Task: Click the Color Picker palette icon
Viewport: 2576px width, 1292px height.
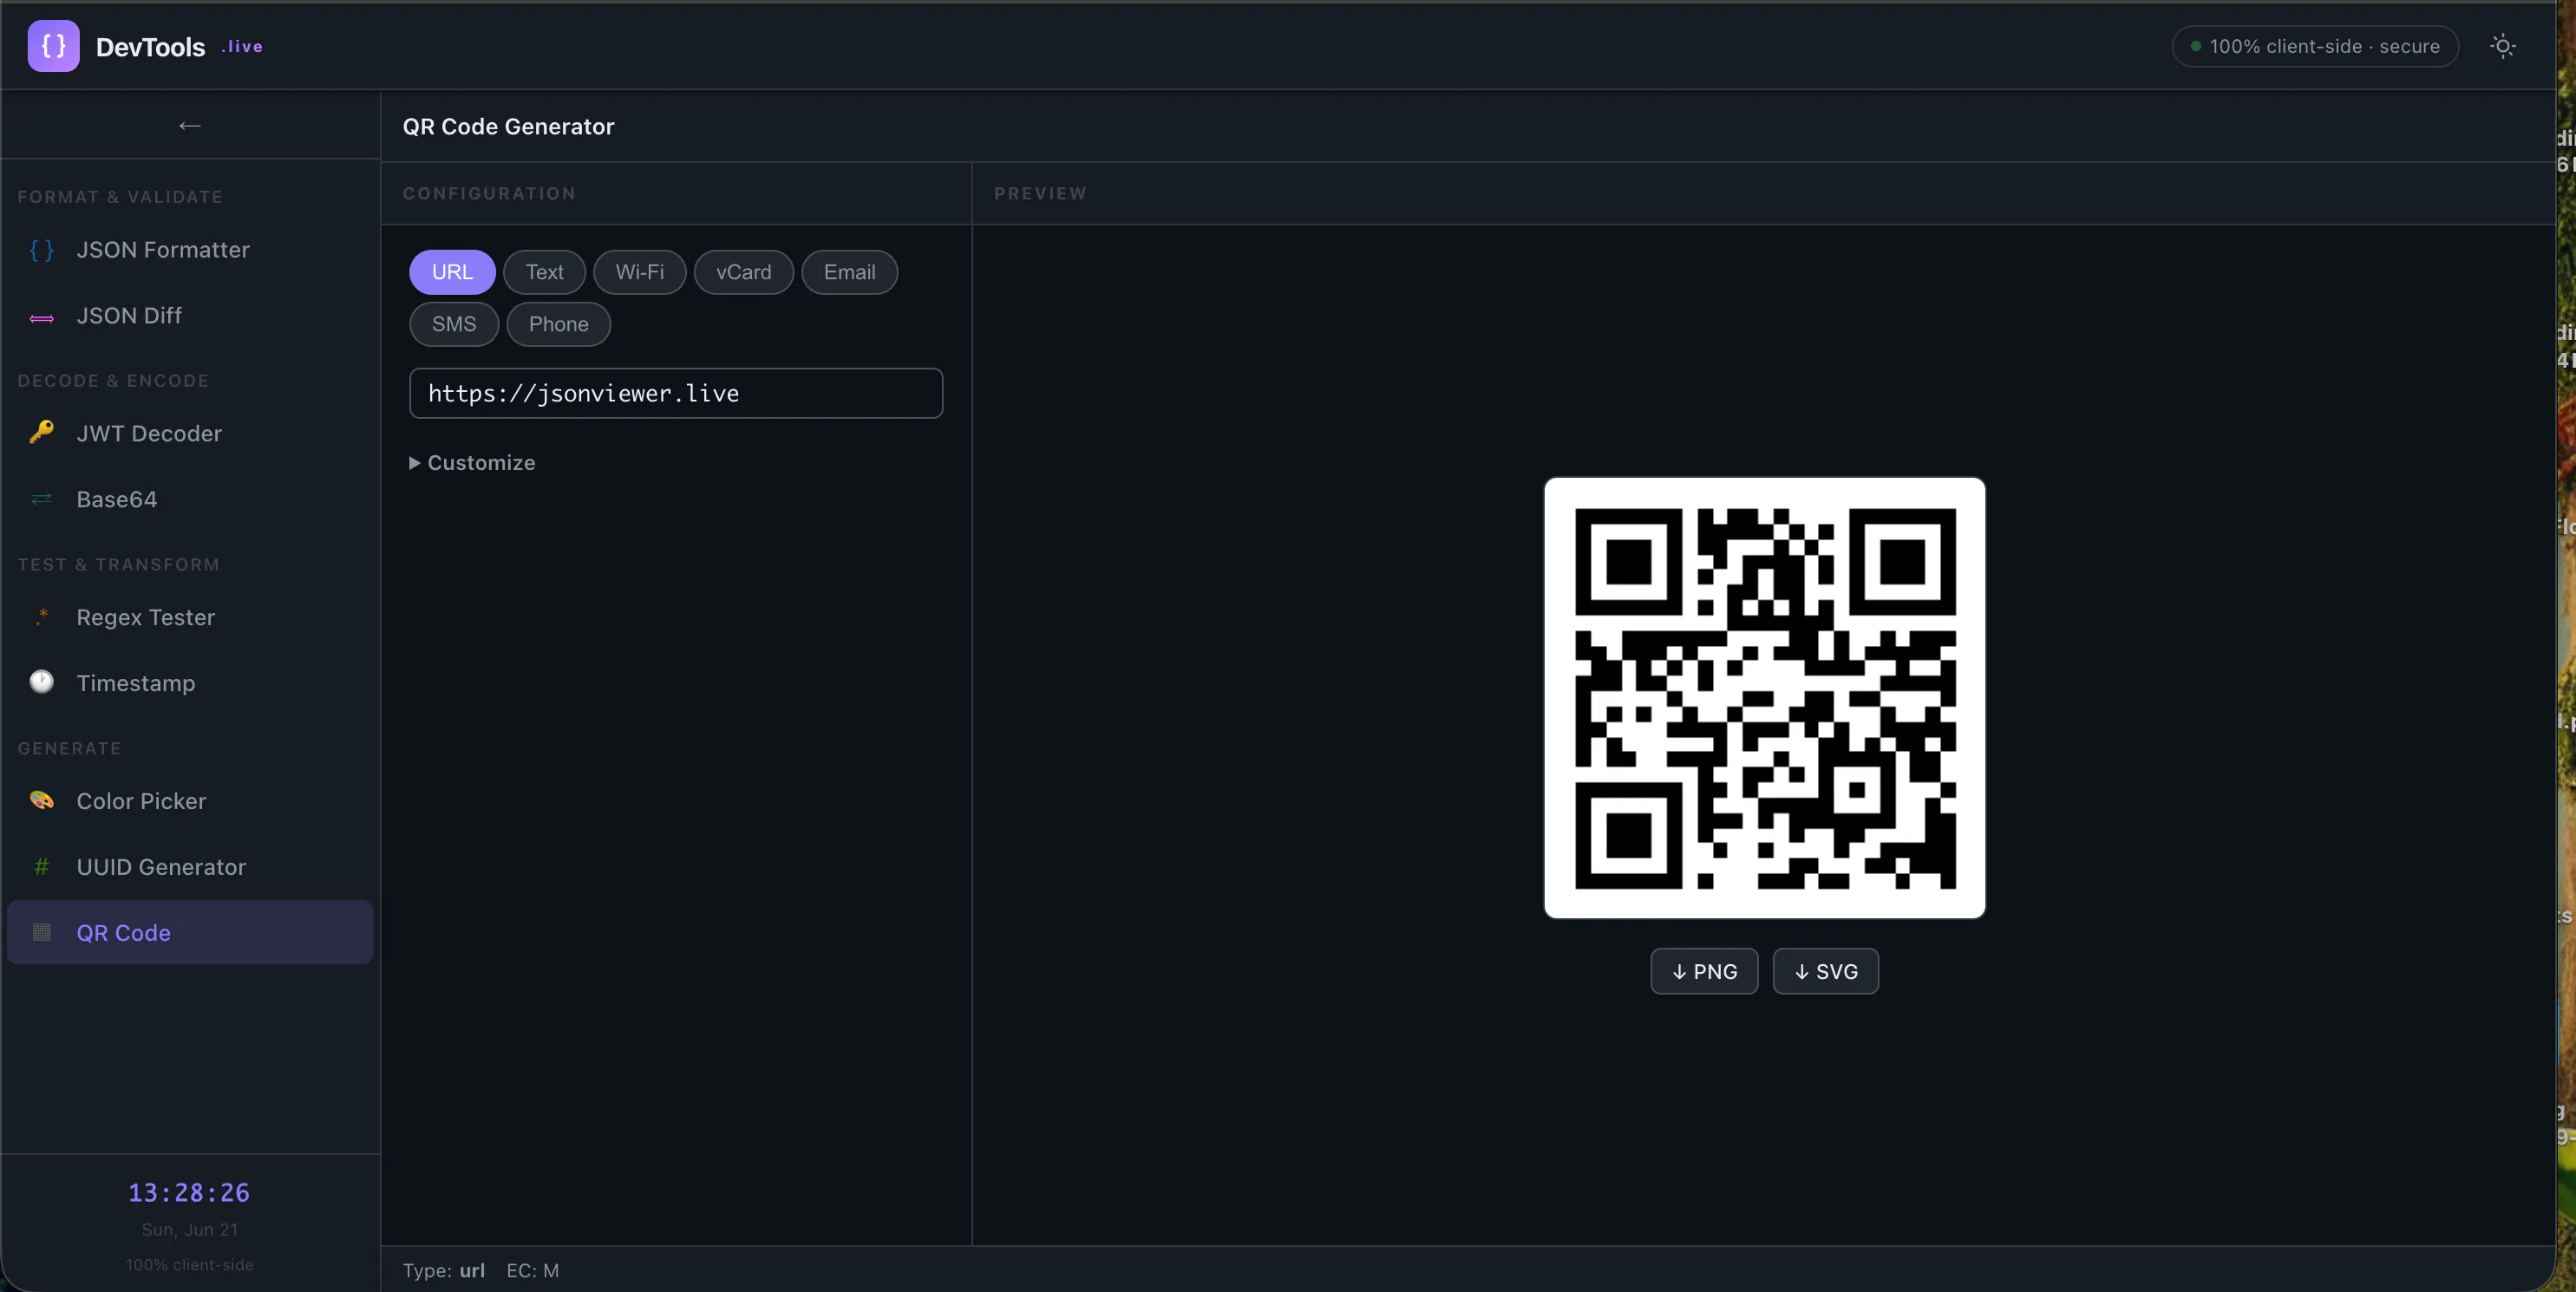Action: [41, 800]
